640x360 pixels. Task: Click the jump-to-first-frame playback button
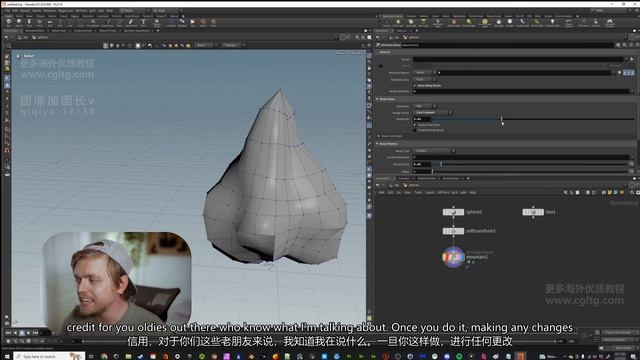pos(9,333)
